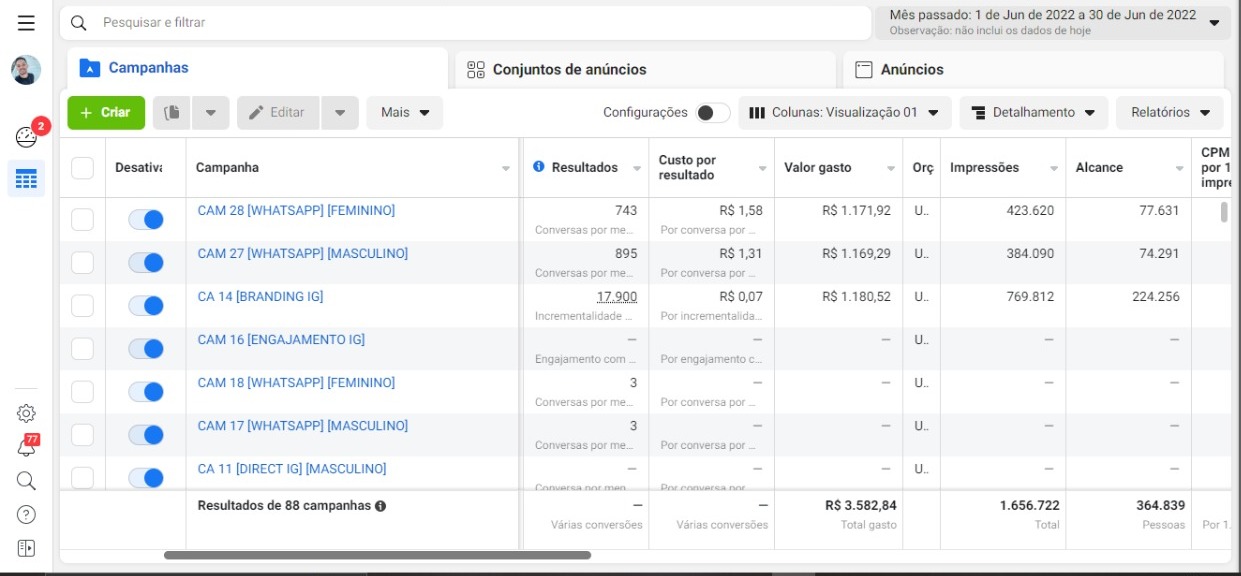Click the duplicate campaign icon button
The image size is (1241, 576).
click(x=172, y=113)
